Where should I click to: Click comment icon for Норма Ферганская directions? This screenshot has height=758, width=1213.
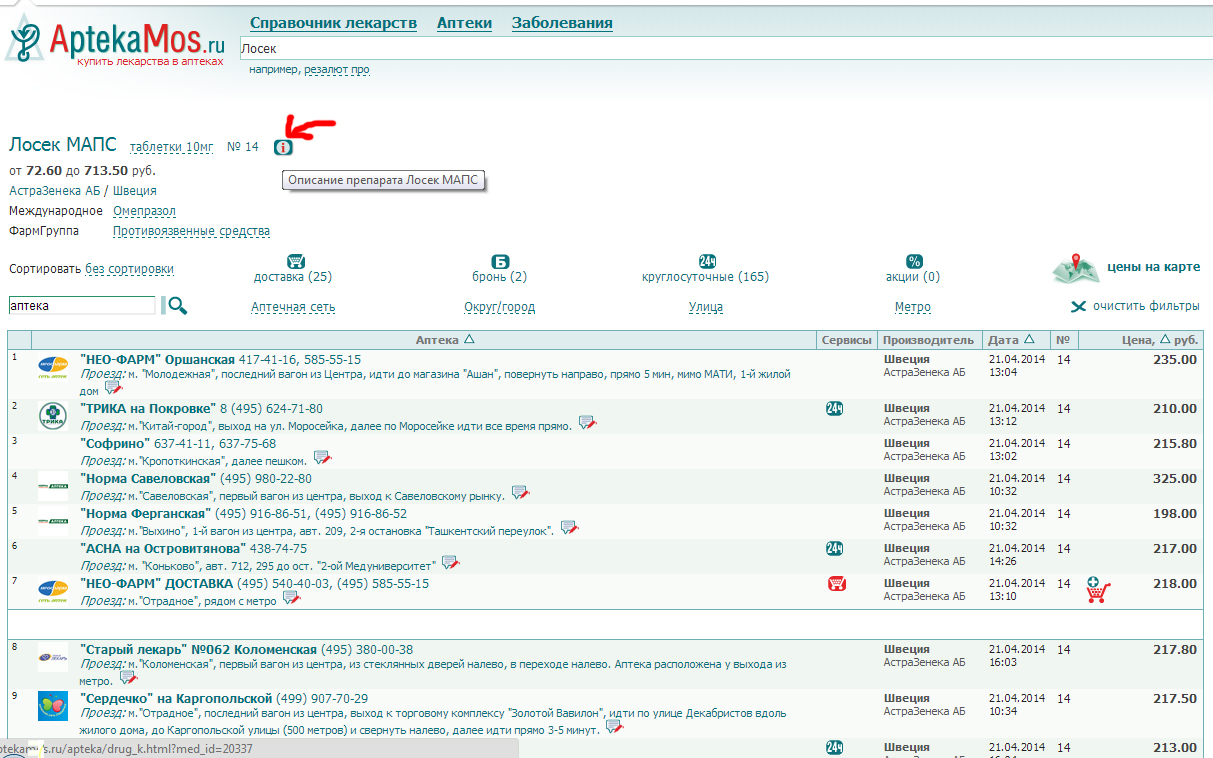568,527
